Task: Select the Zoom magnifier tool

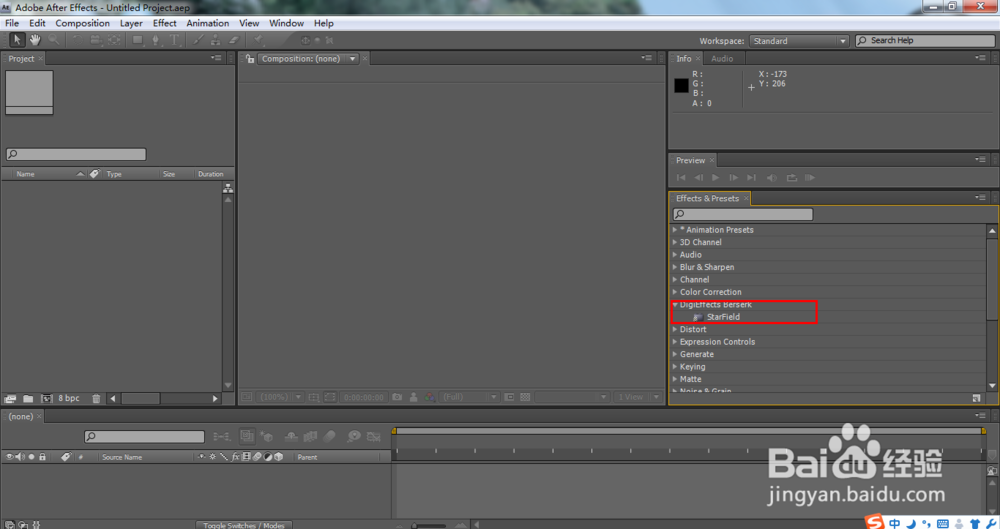Action: [54, 40]
